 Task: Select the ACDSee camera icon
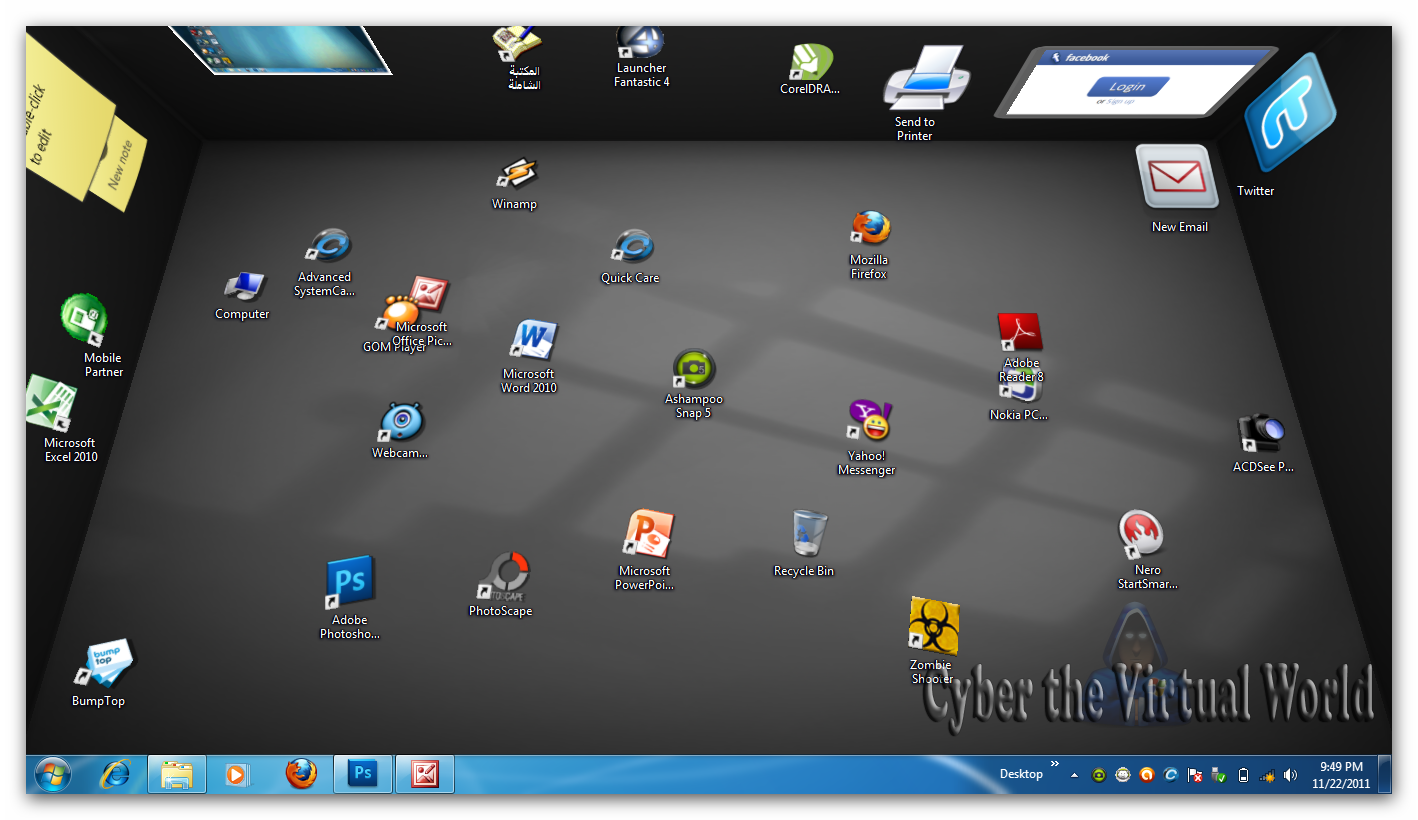click(x=1260, y=433)
